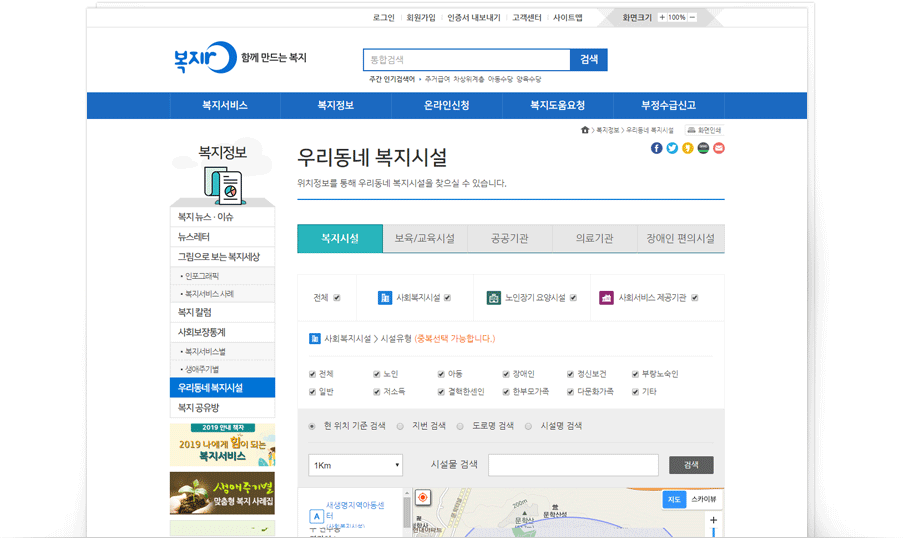Open the 생애주기별 맞춤형 복지 사례집 banner
This screenshot has width=905, height=538.
(x=222, y=493)
